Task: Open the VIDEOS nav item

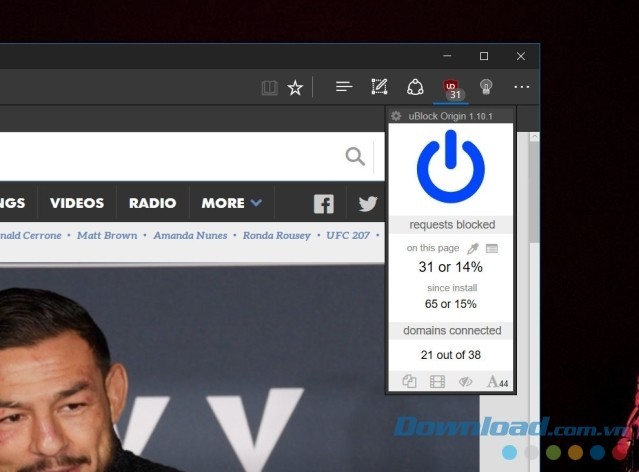Action: (x=77, y=203)
